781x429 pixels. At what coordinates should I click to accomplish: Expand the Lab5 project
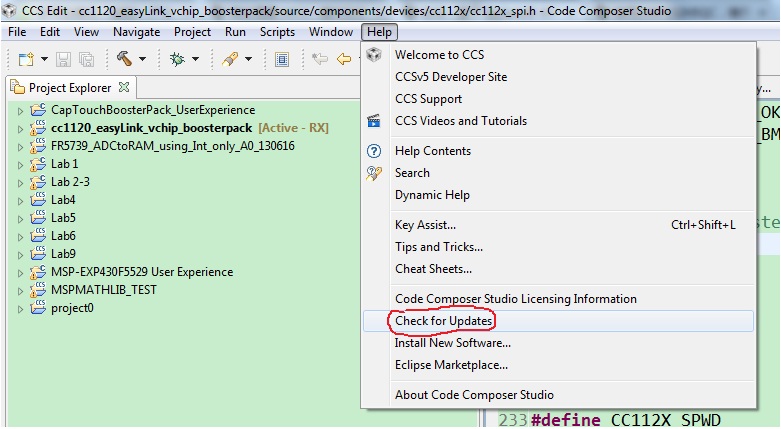[x=20, y=219]
